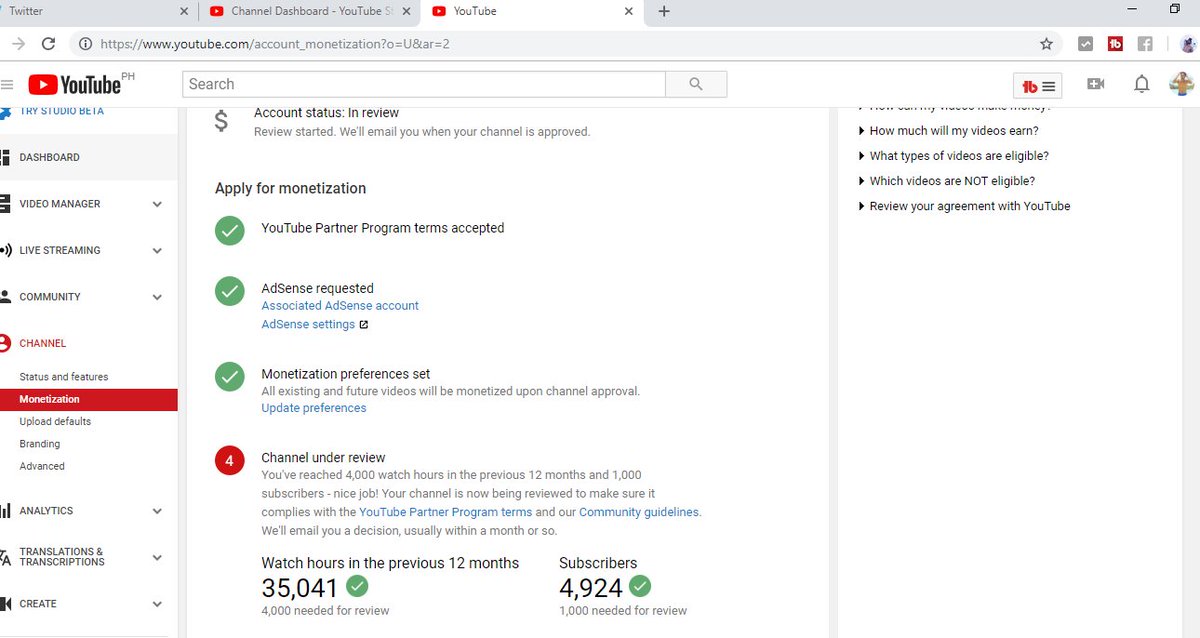Screen dimensions: 1200x638
Task: Expand the Live Streaming section
Action: tap(157, 251)
